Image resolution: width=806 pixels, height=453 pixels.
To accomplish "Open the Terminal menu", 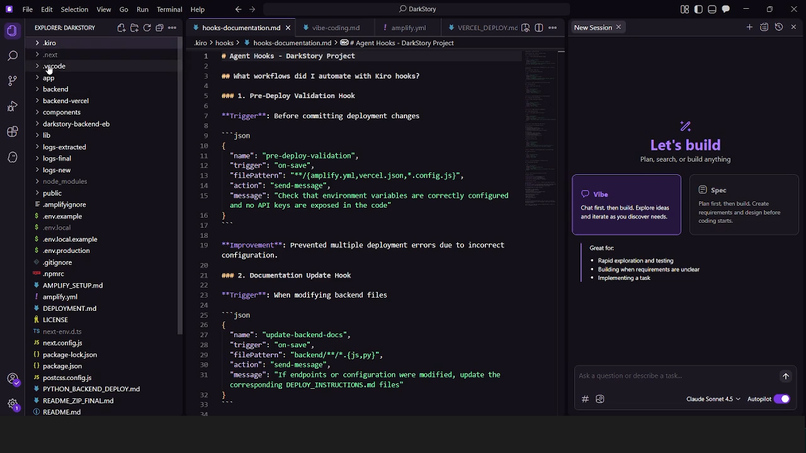I will (169, 9).
